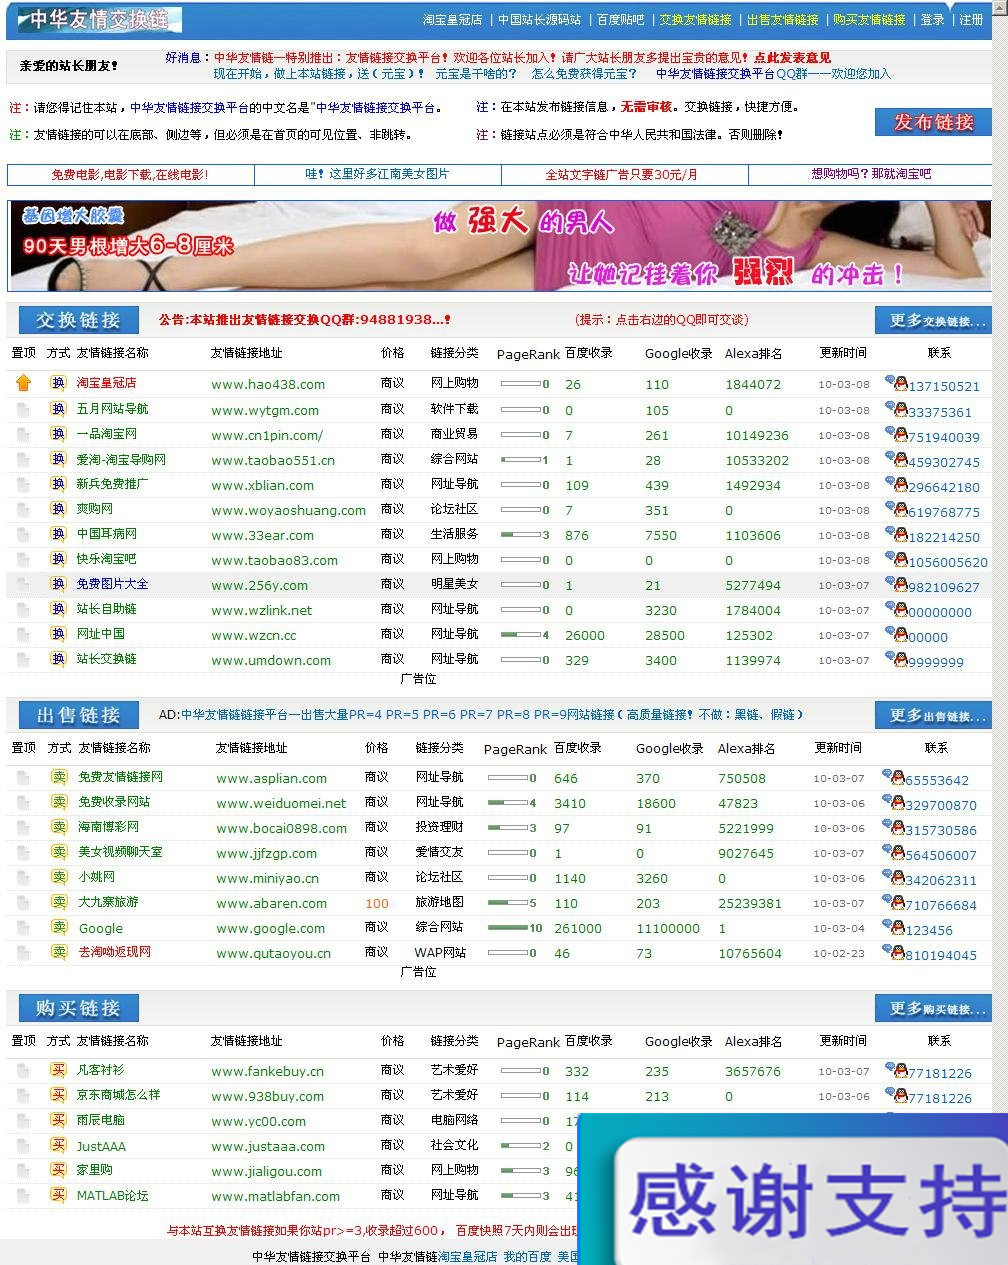Click the 换 icon for 五月网站导航

(x=58, y=408)
